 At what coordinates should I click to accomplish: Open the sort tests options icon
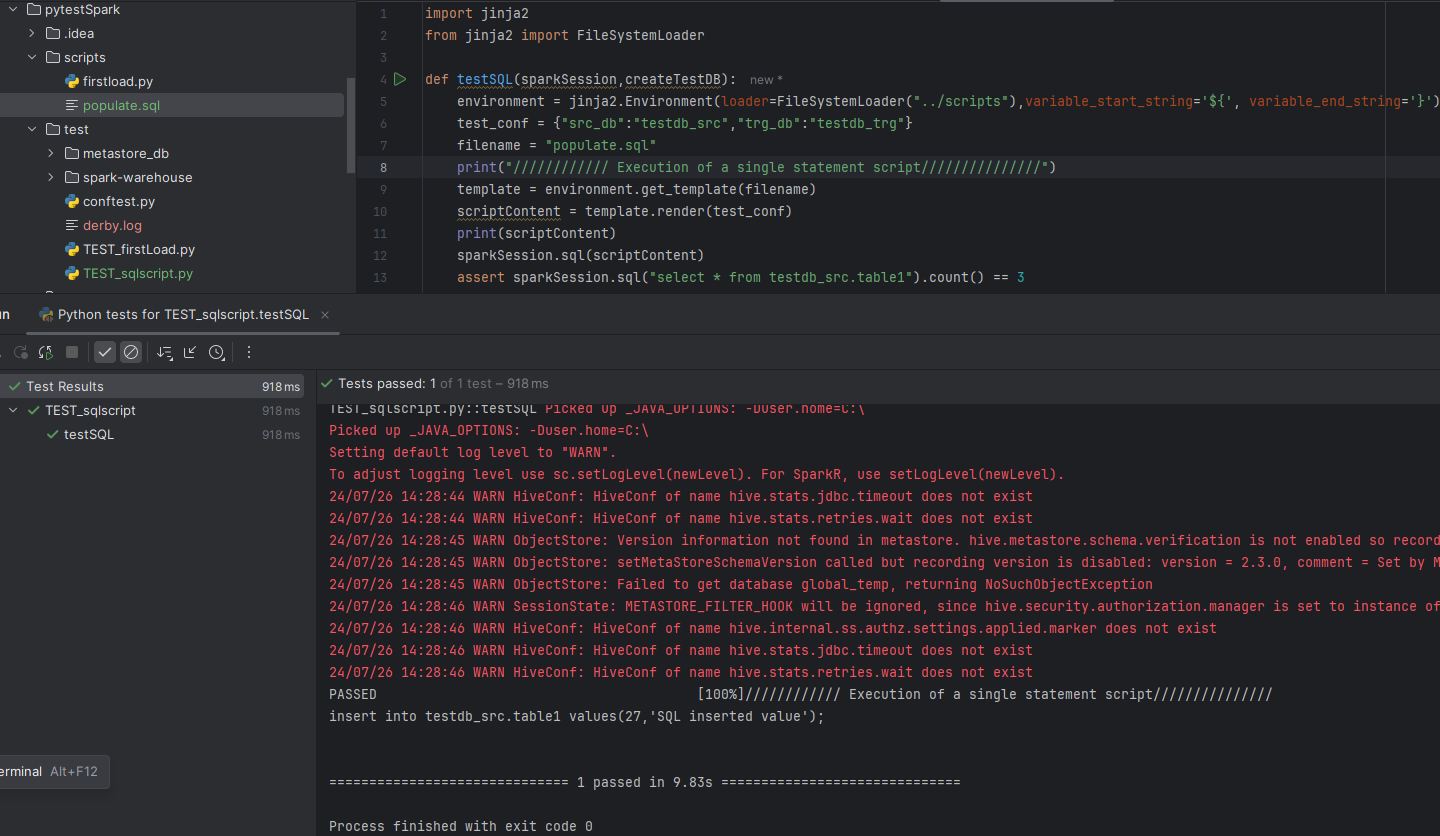(x=165, y=352)
